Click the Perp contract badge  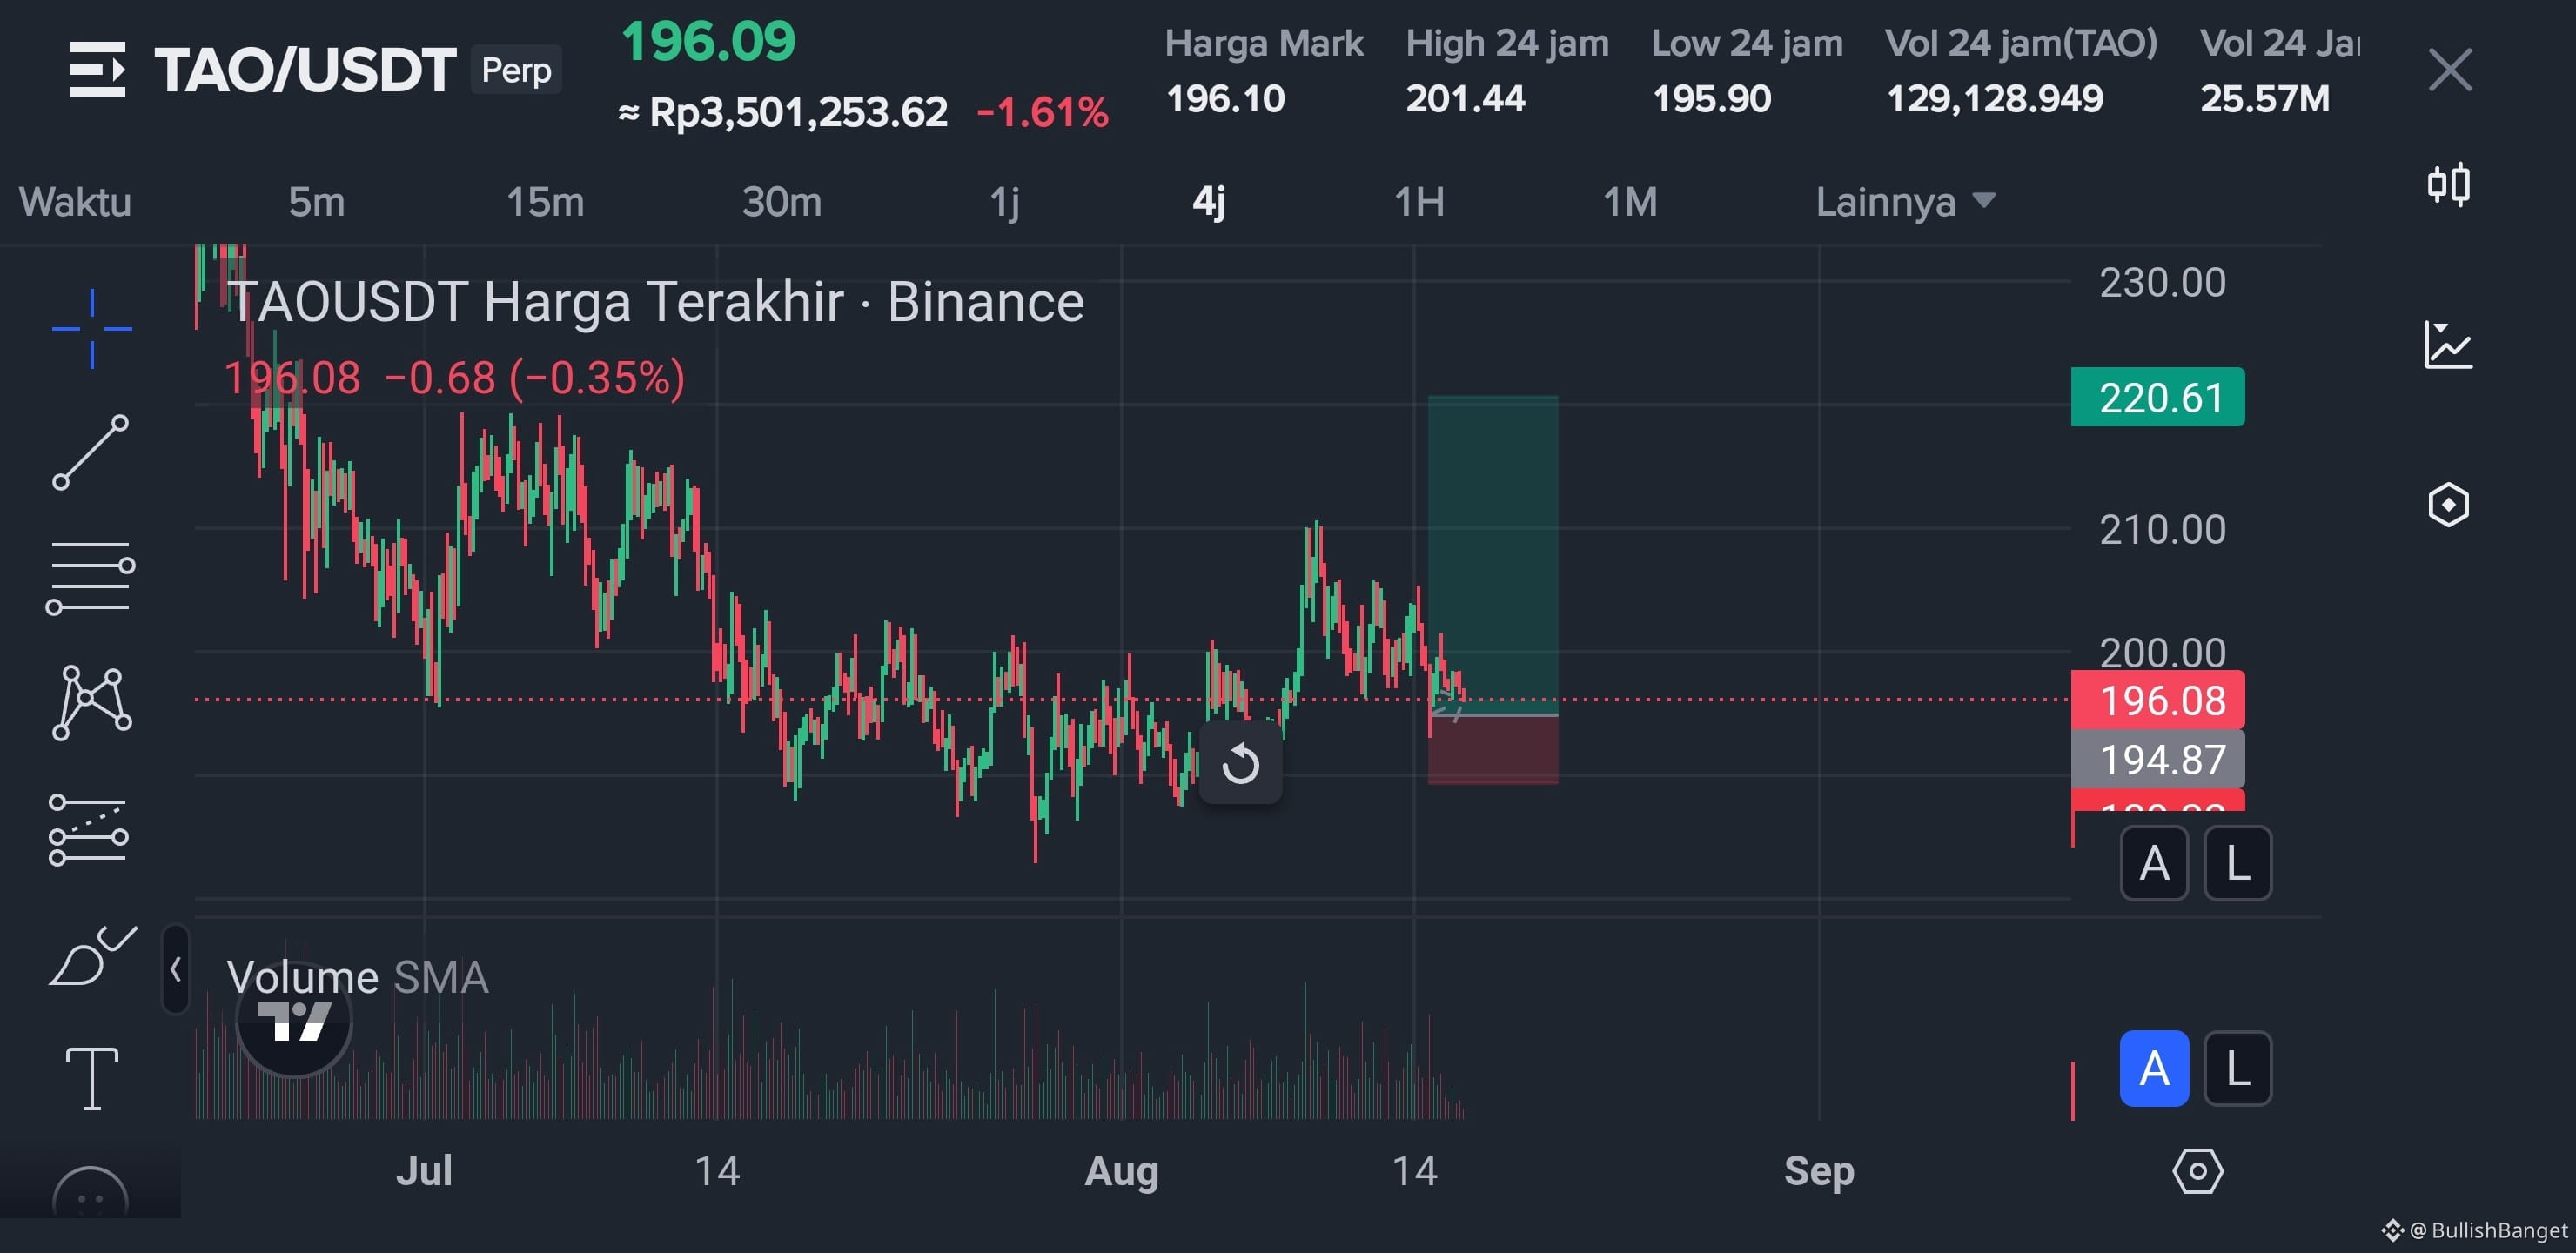coord(516,70)
